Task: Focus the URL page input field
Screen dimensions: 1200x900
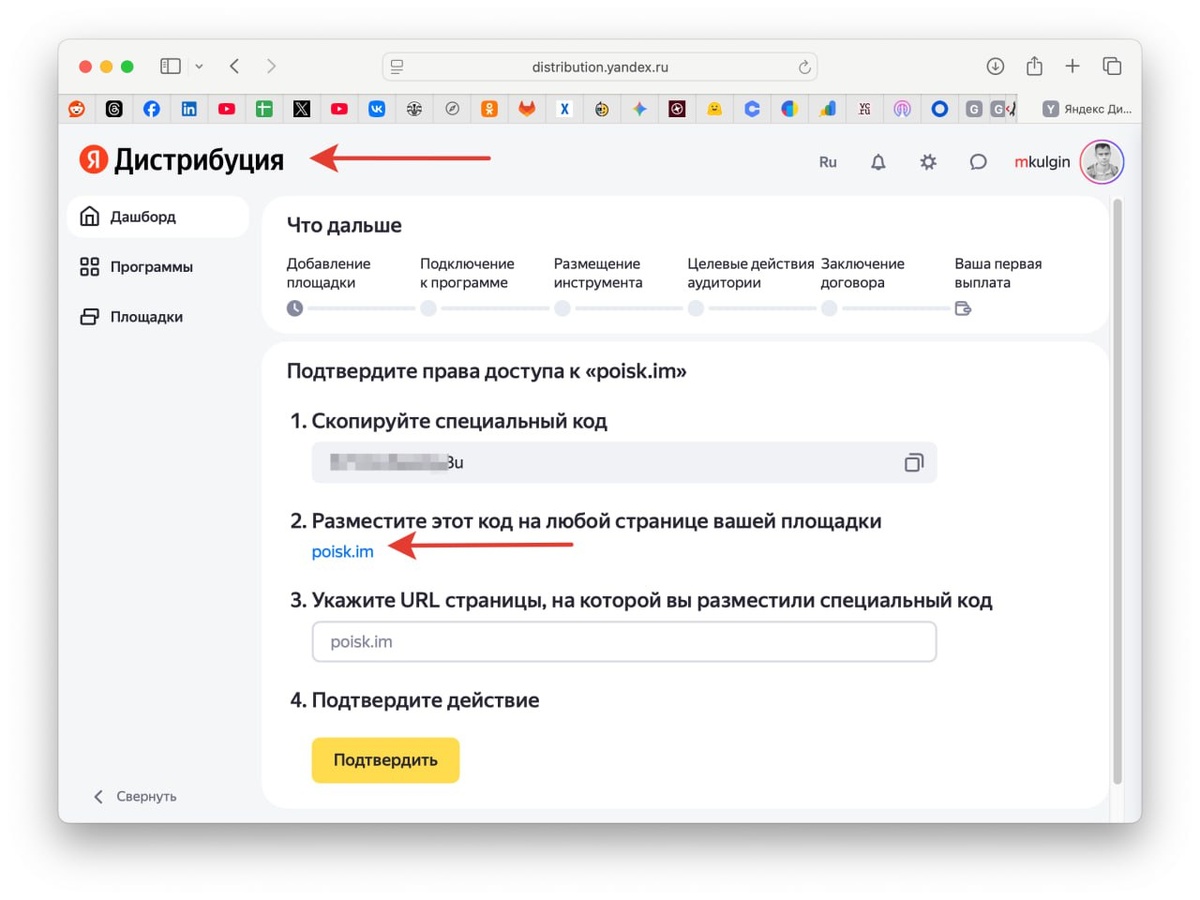Action: point(624,642)
